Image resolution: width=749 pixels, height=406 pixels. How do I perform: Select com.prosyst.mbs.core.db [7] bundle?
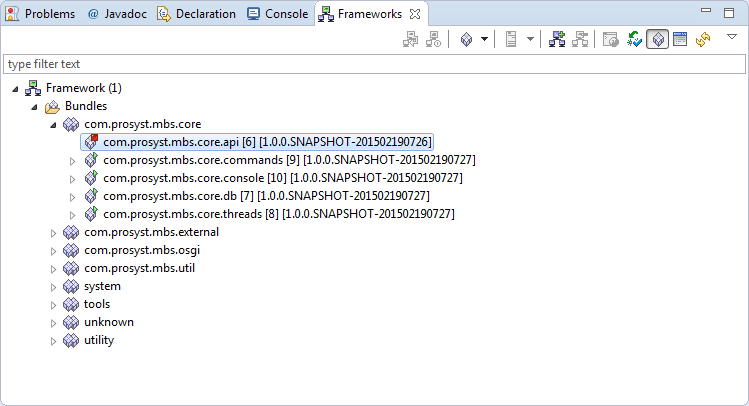[x=169, y=196]
